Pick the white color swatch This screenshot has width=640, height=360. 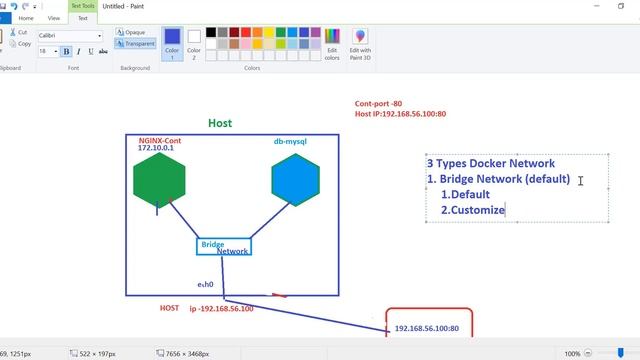211,44
